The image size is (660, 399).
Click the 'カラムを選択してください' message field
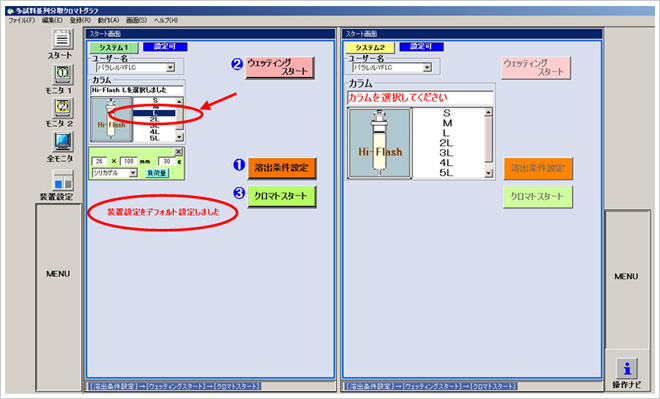click(420, 98)
